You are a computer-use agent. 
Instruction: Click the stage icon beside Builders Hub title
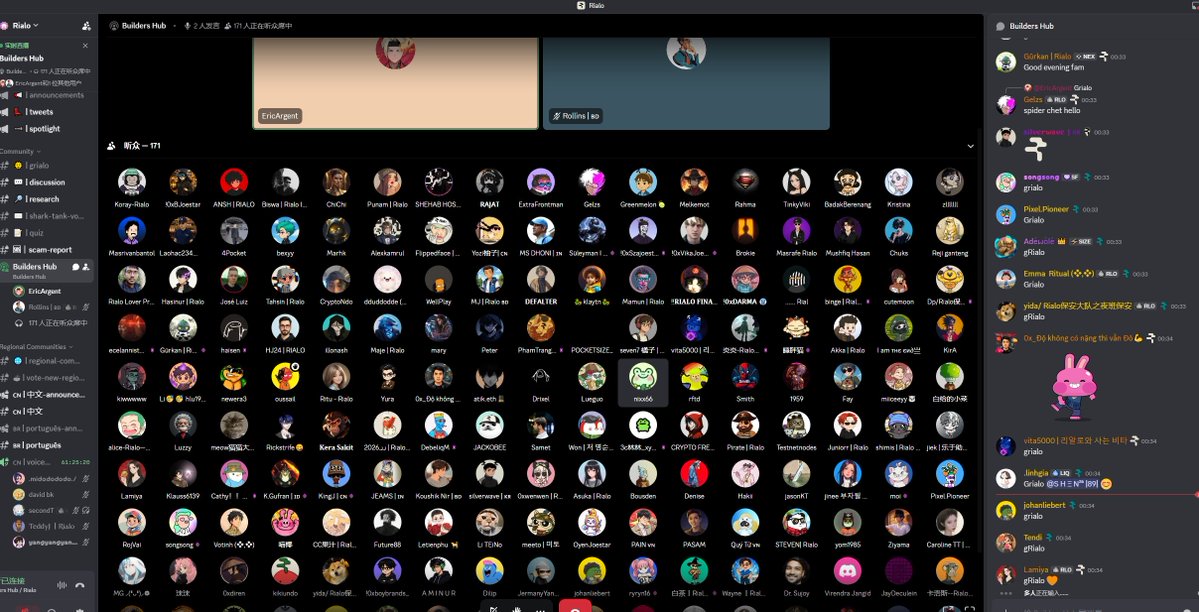coord(114,25)
